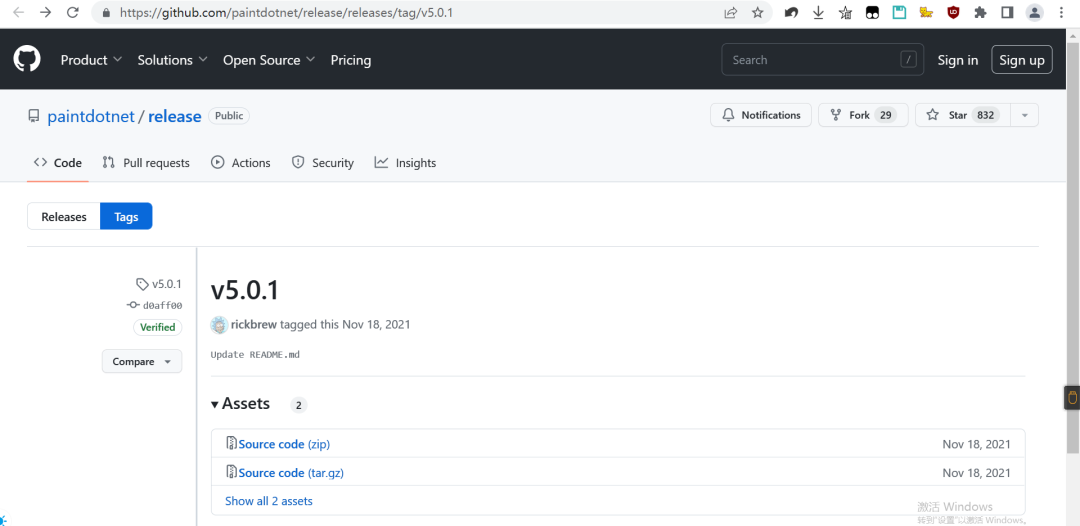Click the v5.0.1 release heading
The width and height of the screenshot is (1080, 526).
pyautogui.click(x=245, y=290)
